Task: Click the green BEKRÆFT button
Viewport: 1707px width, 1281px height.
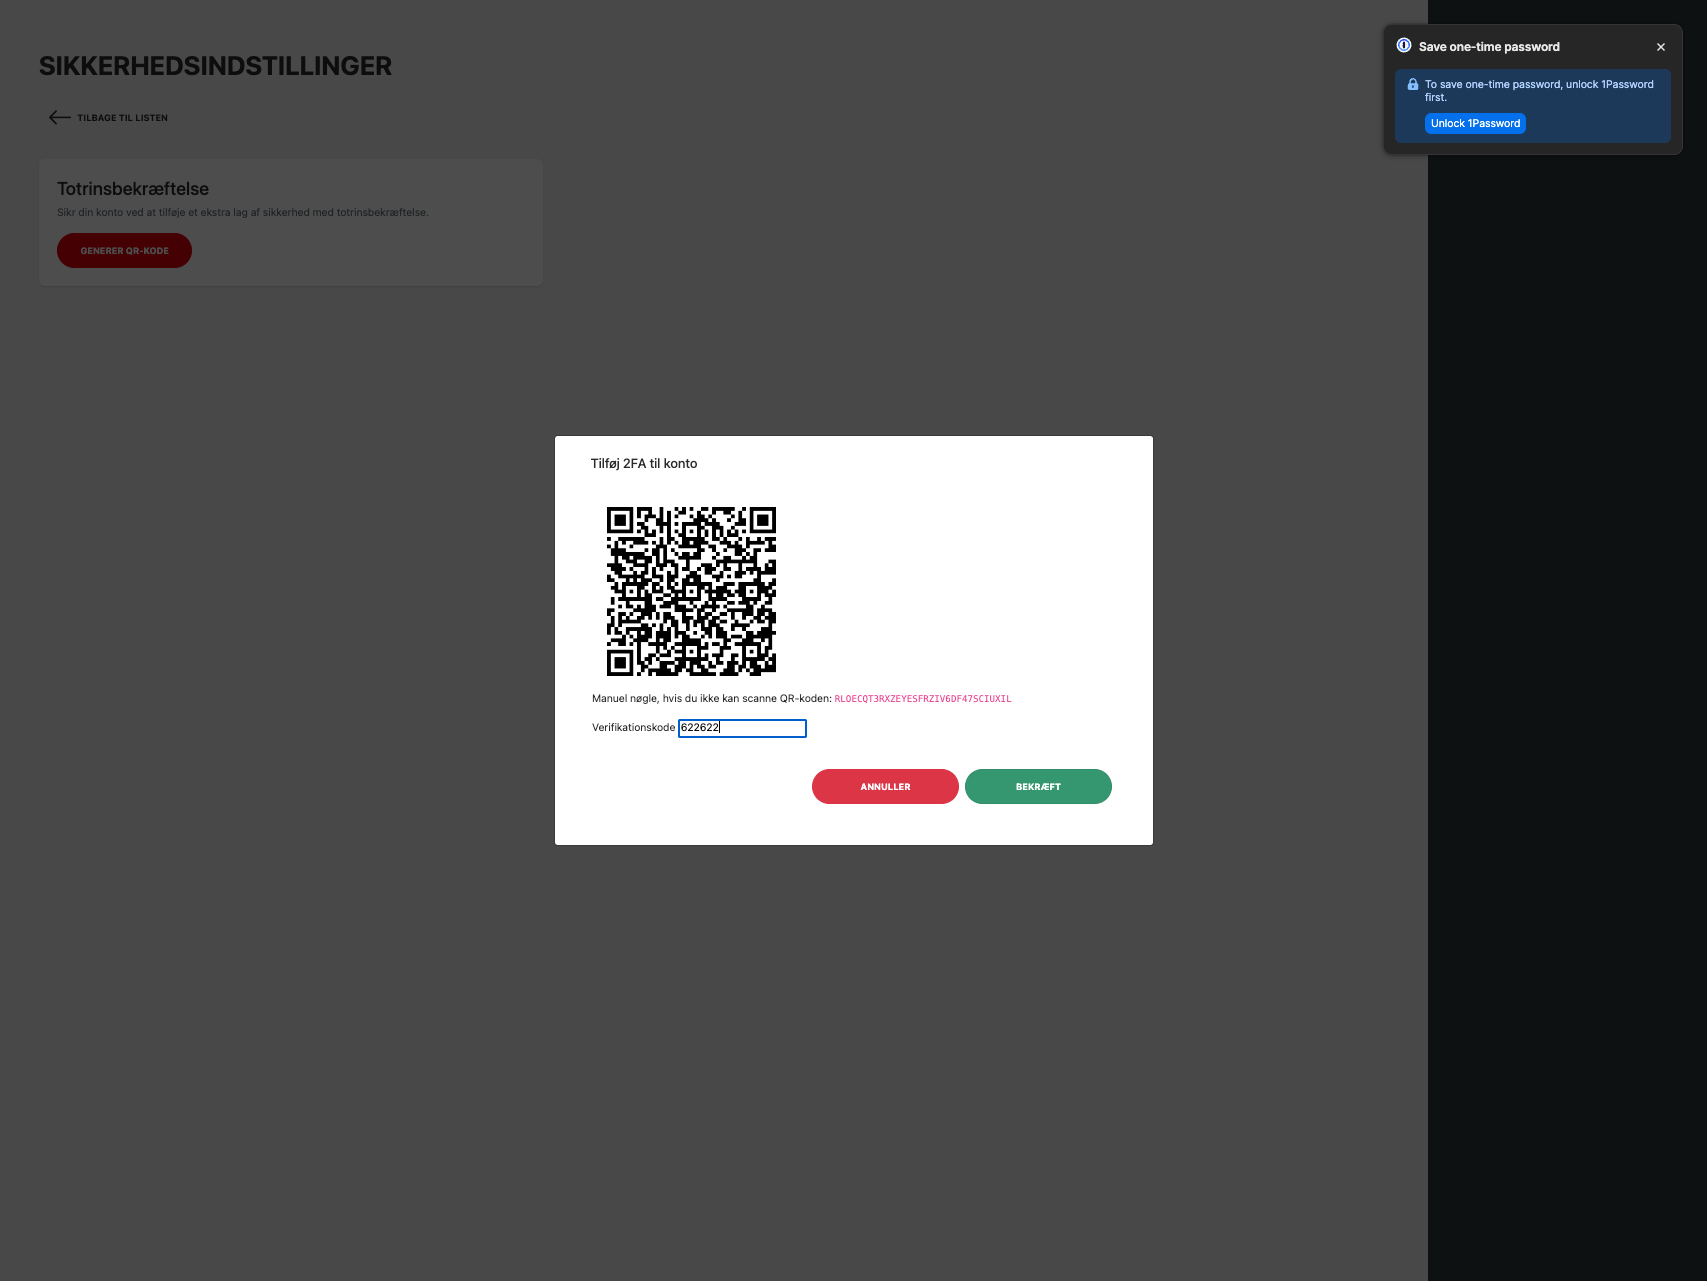Action: [1038, 786]
